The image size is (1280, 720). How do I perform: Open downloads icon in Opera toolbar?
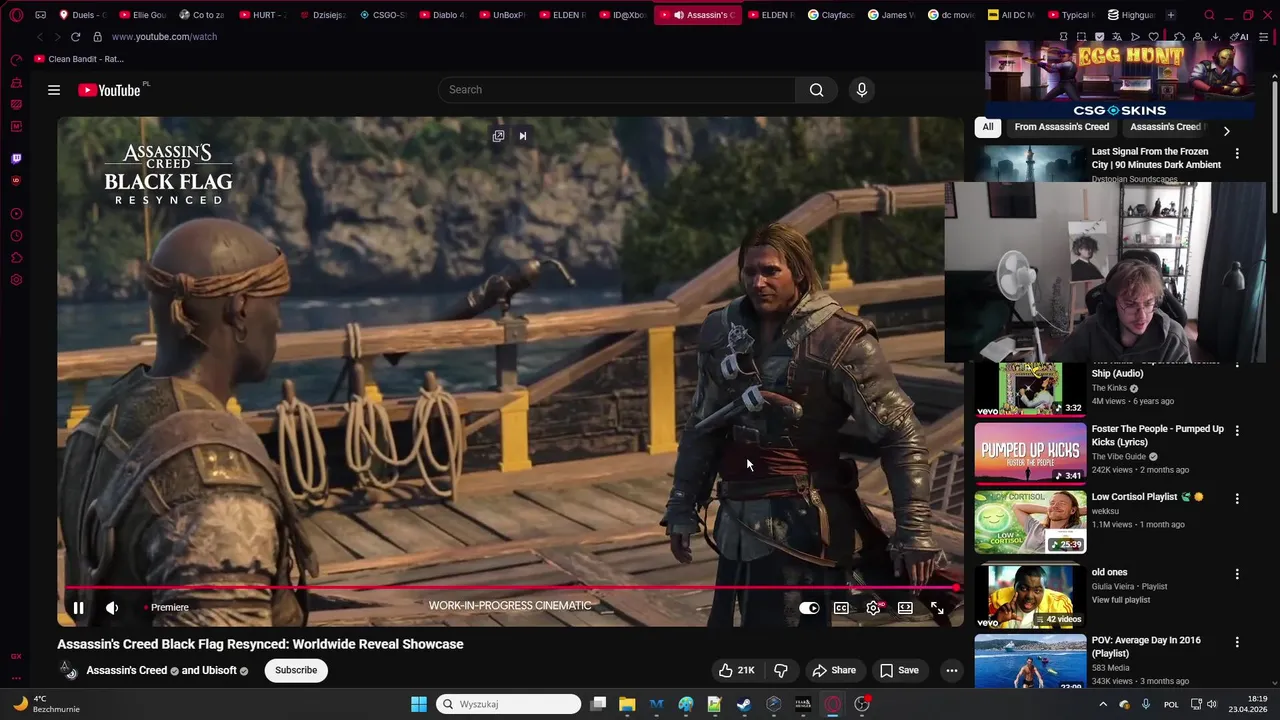tap(1216, 37)
